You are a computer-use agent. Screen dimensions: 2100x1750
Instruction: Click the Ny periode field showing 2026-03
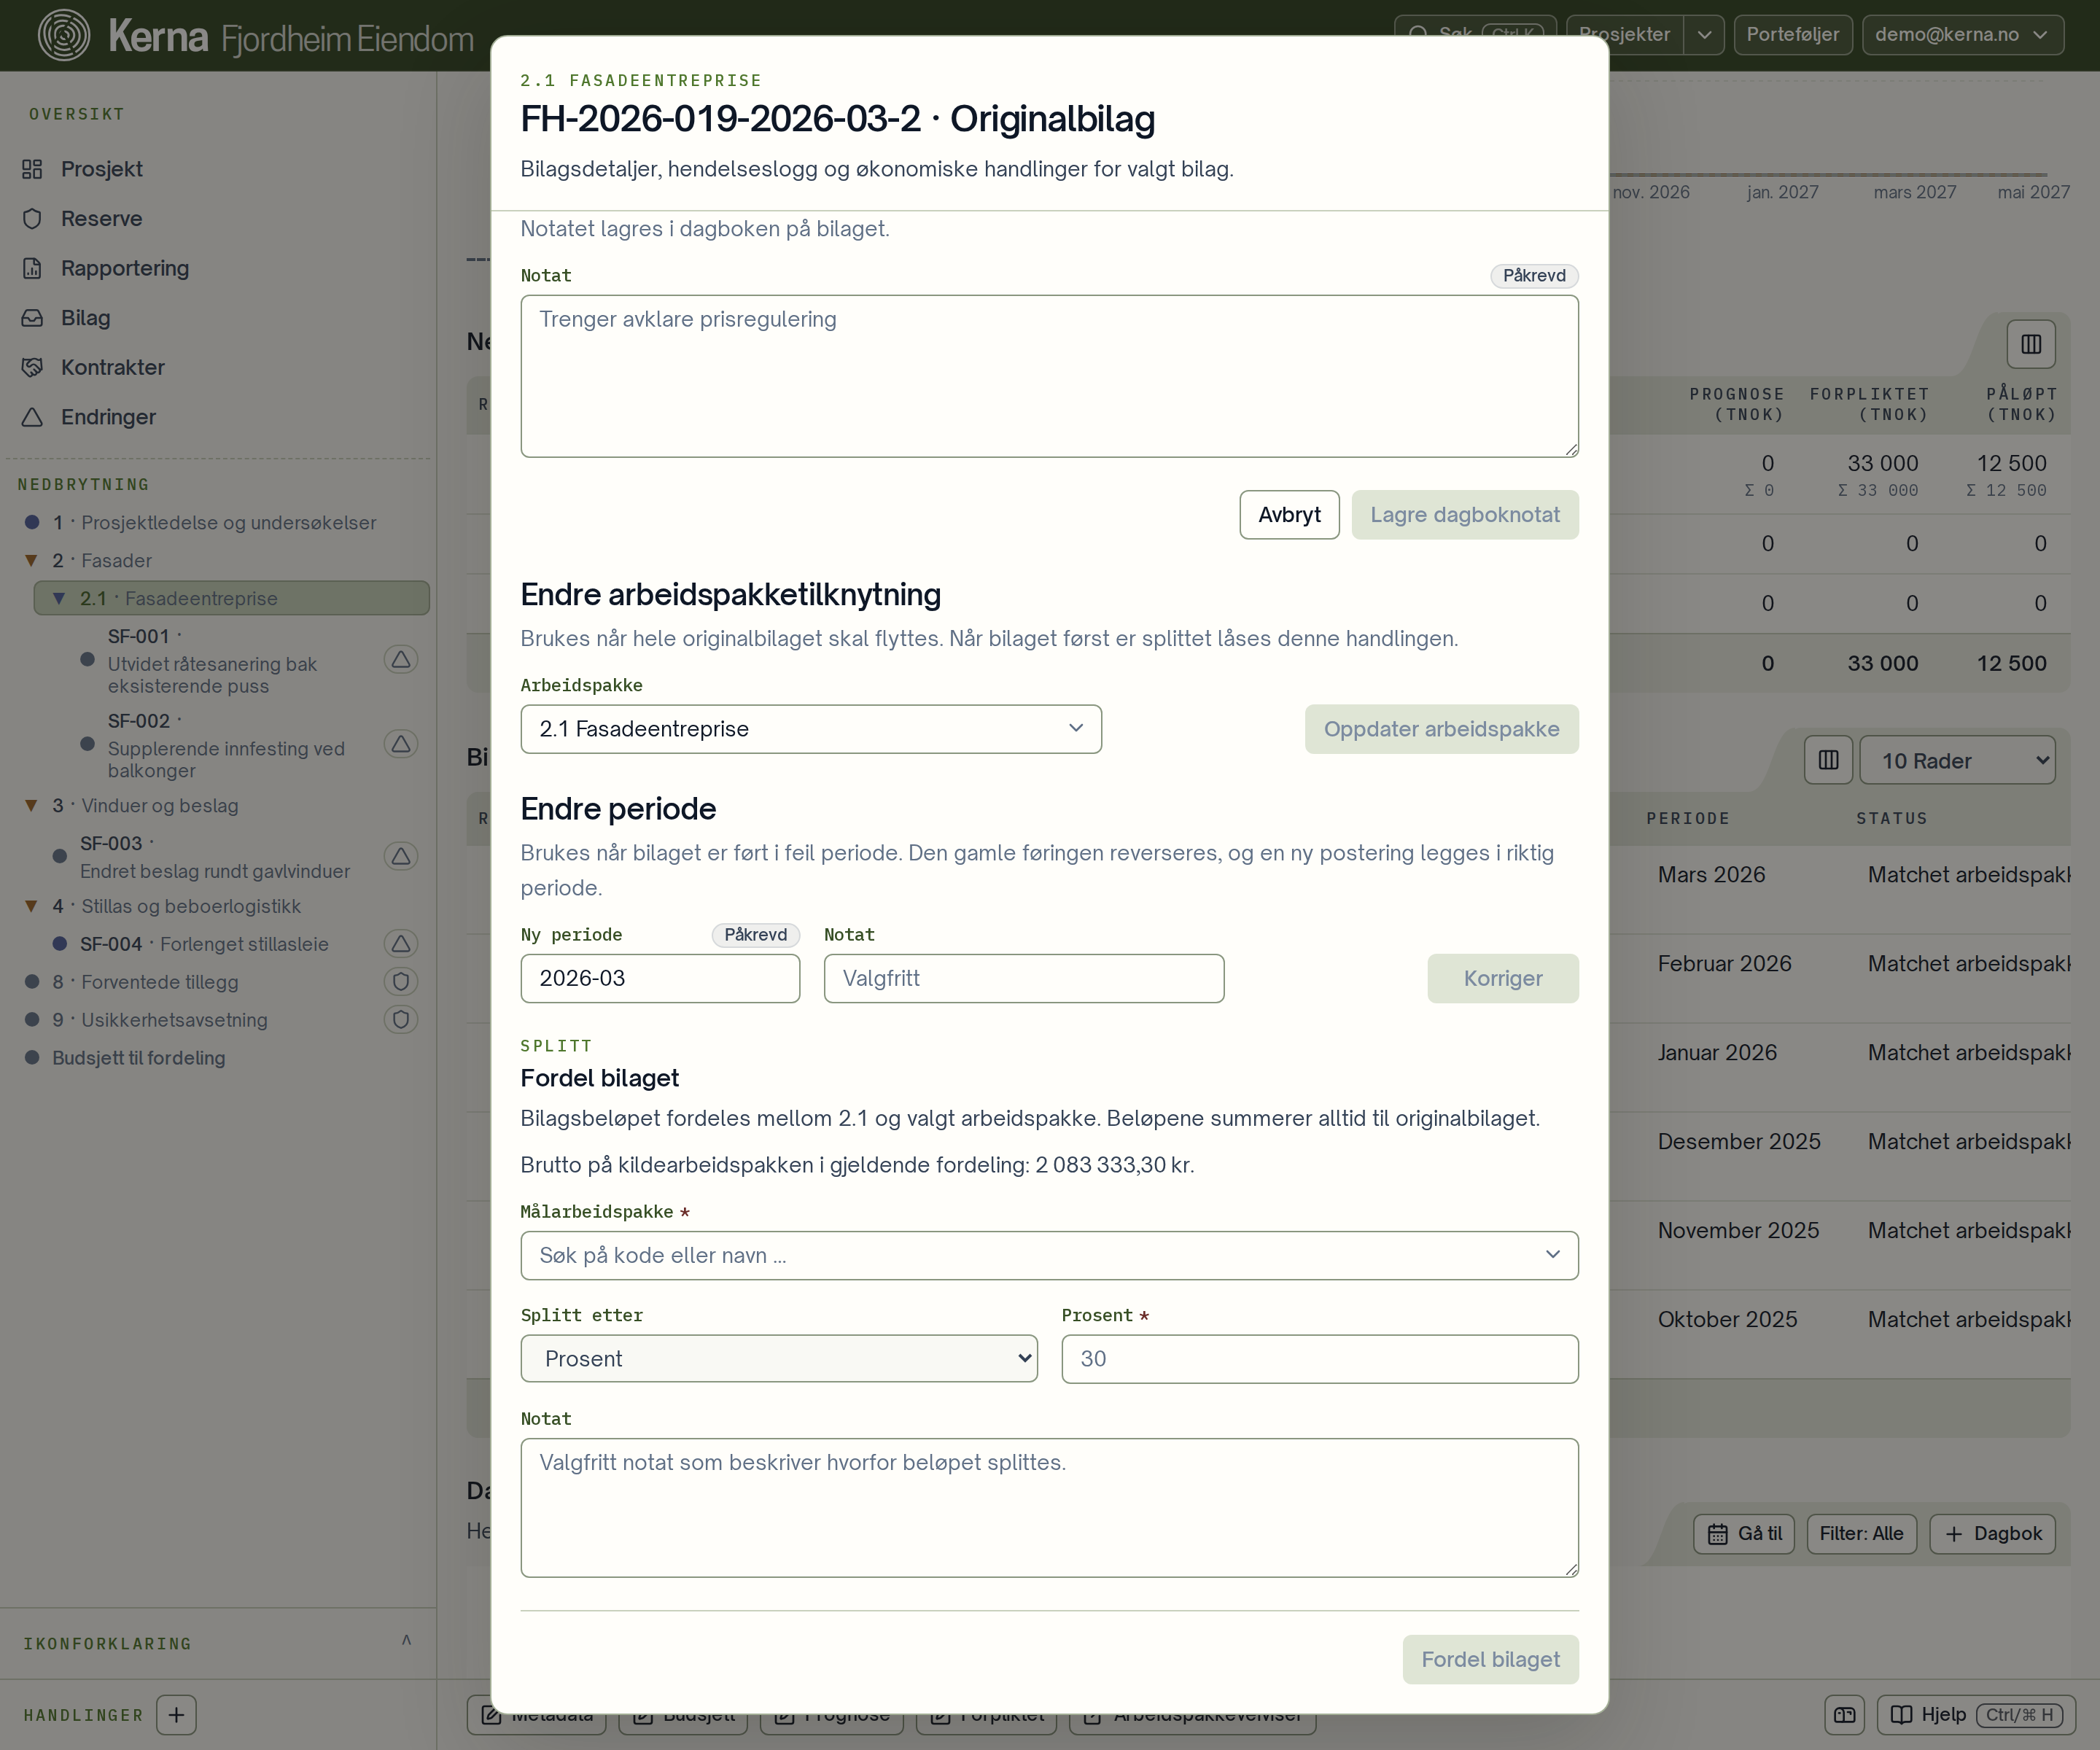tap(660, 979)
